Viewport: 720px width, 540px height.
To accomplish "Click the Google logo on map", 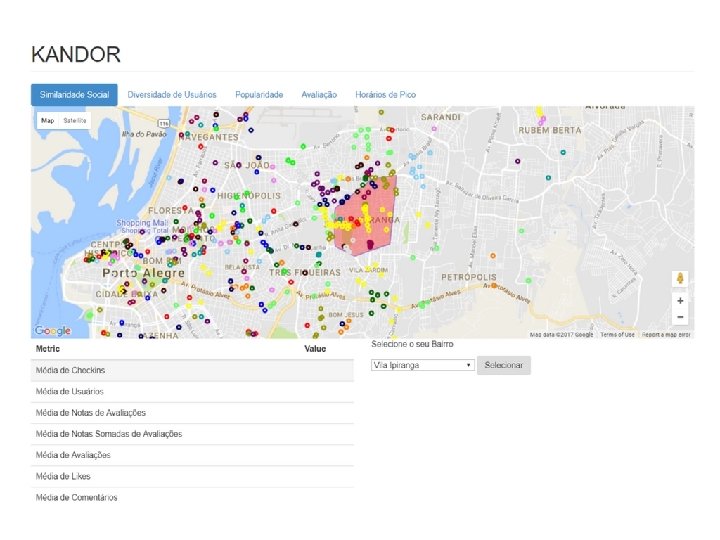I will [53, 331].
